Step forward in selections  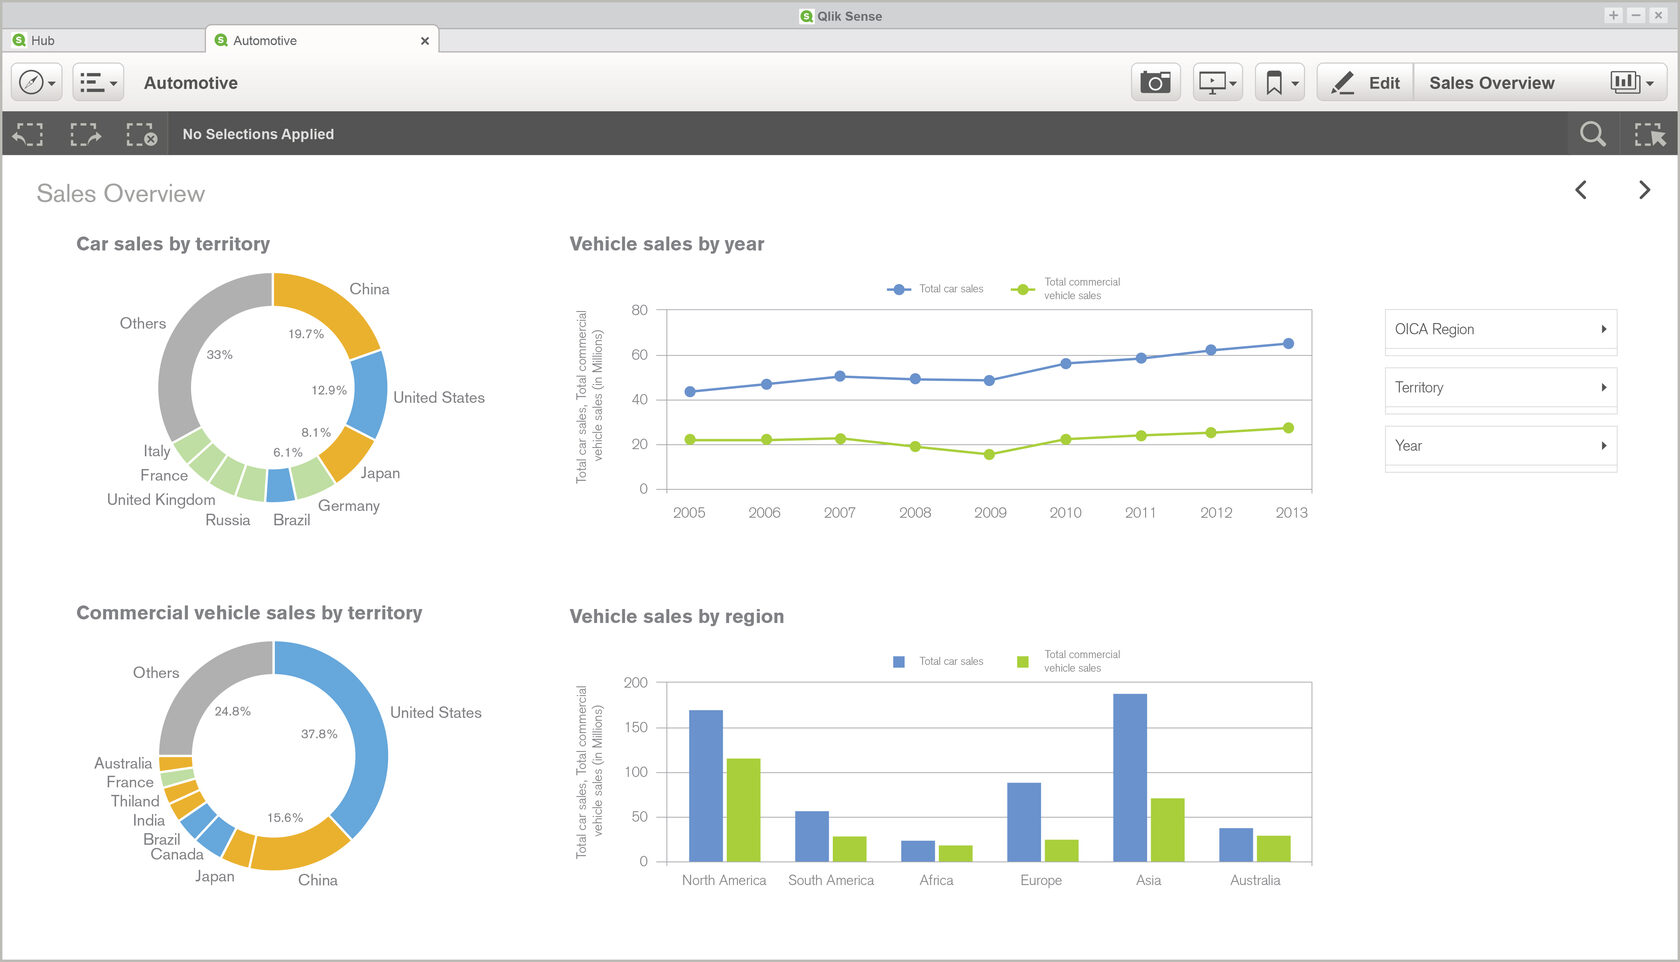(85, 134)
